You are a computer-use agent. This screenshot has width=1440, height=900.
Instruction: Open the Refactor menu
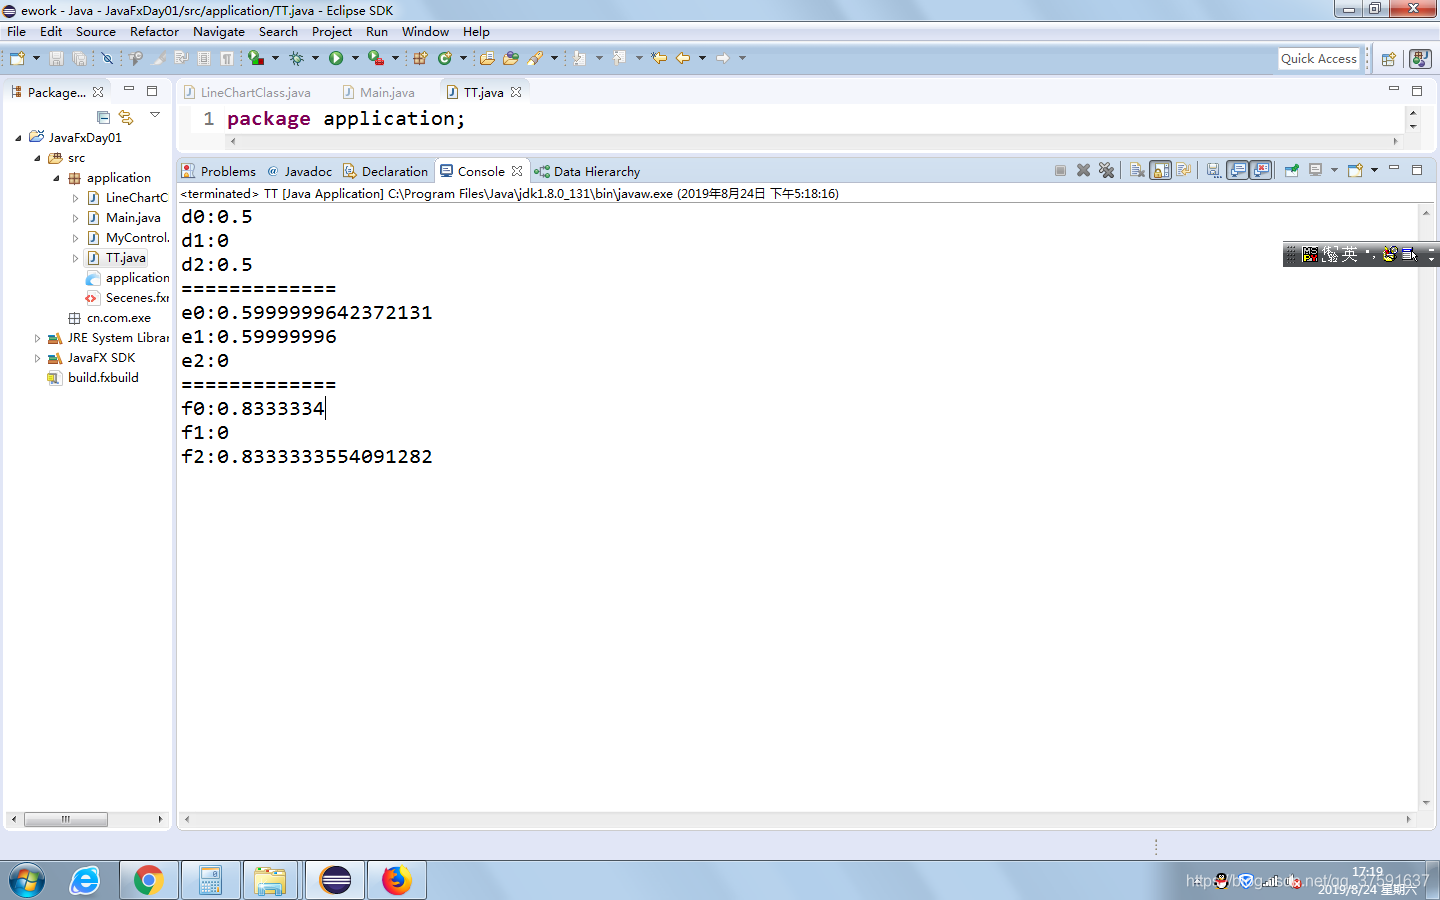(x=154, y=31)
